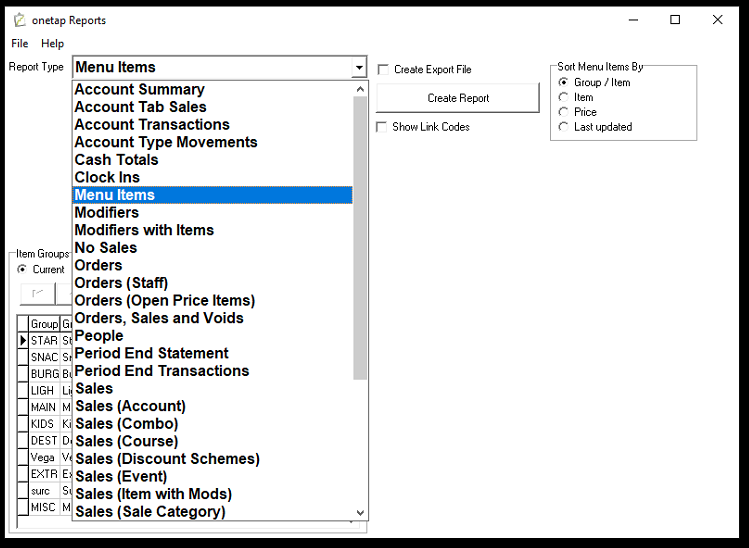This screenshot has height=548, width=749.
Task: Select Account Summary from report list
Action: tap(139, 90)
